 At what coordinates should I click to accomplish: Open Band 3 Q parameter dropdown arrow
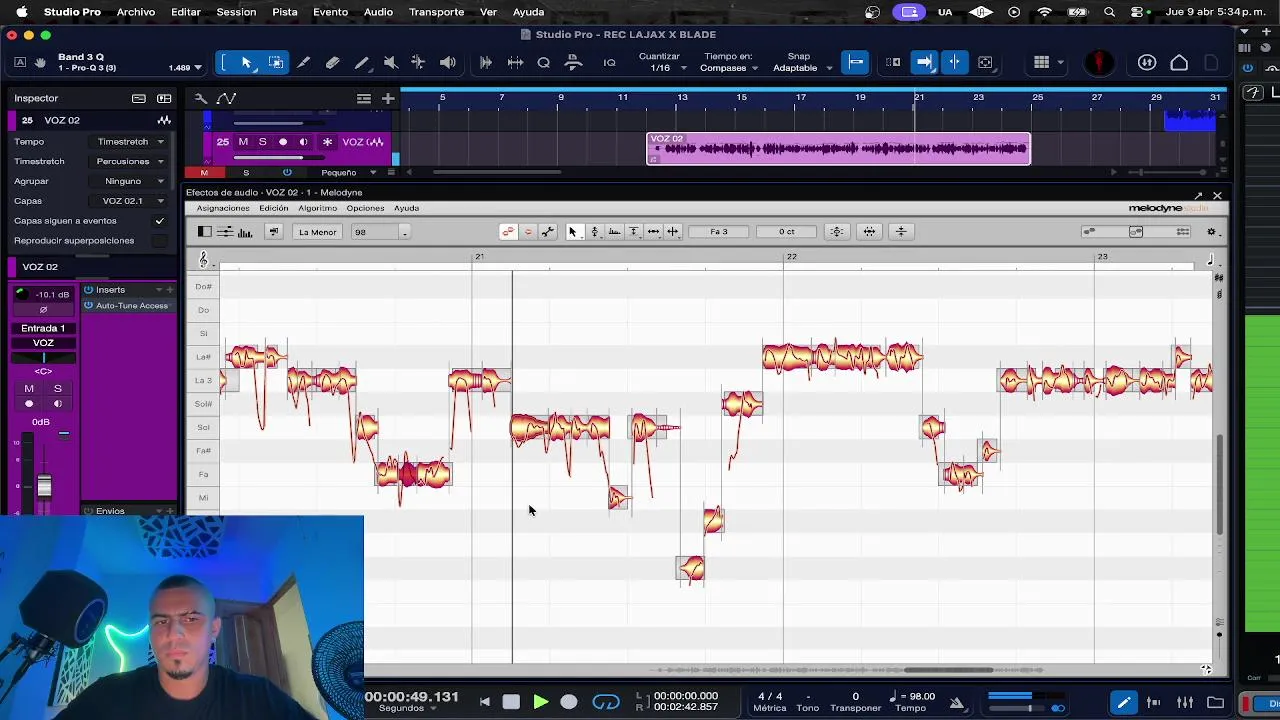(197, 68)
